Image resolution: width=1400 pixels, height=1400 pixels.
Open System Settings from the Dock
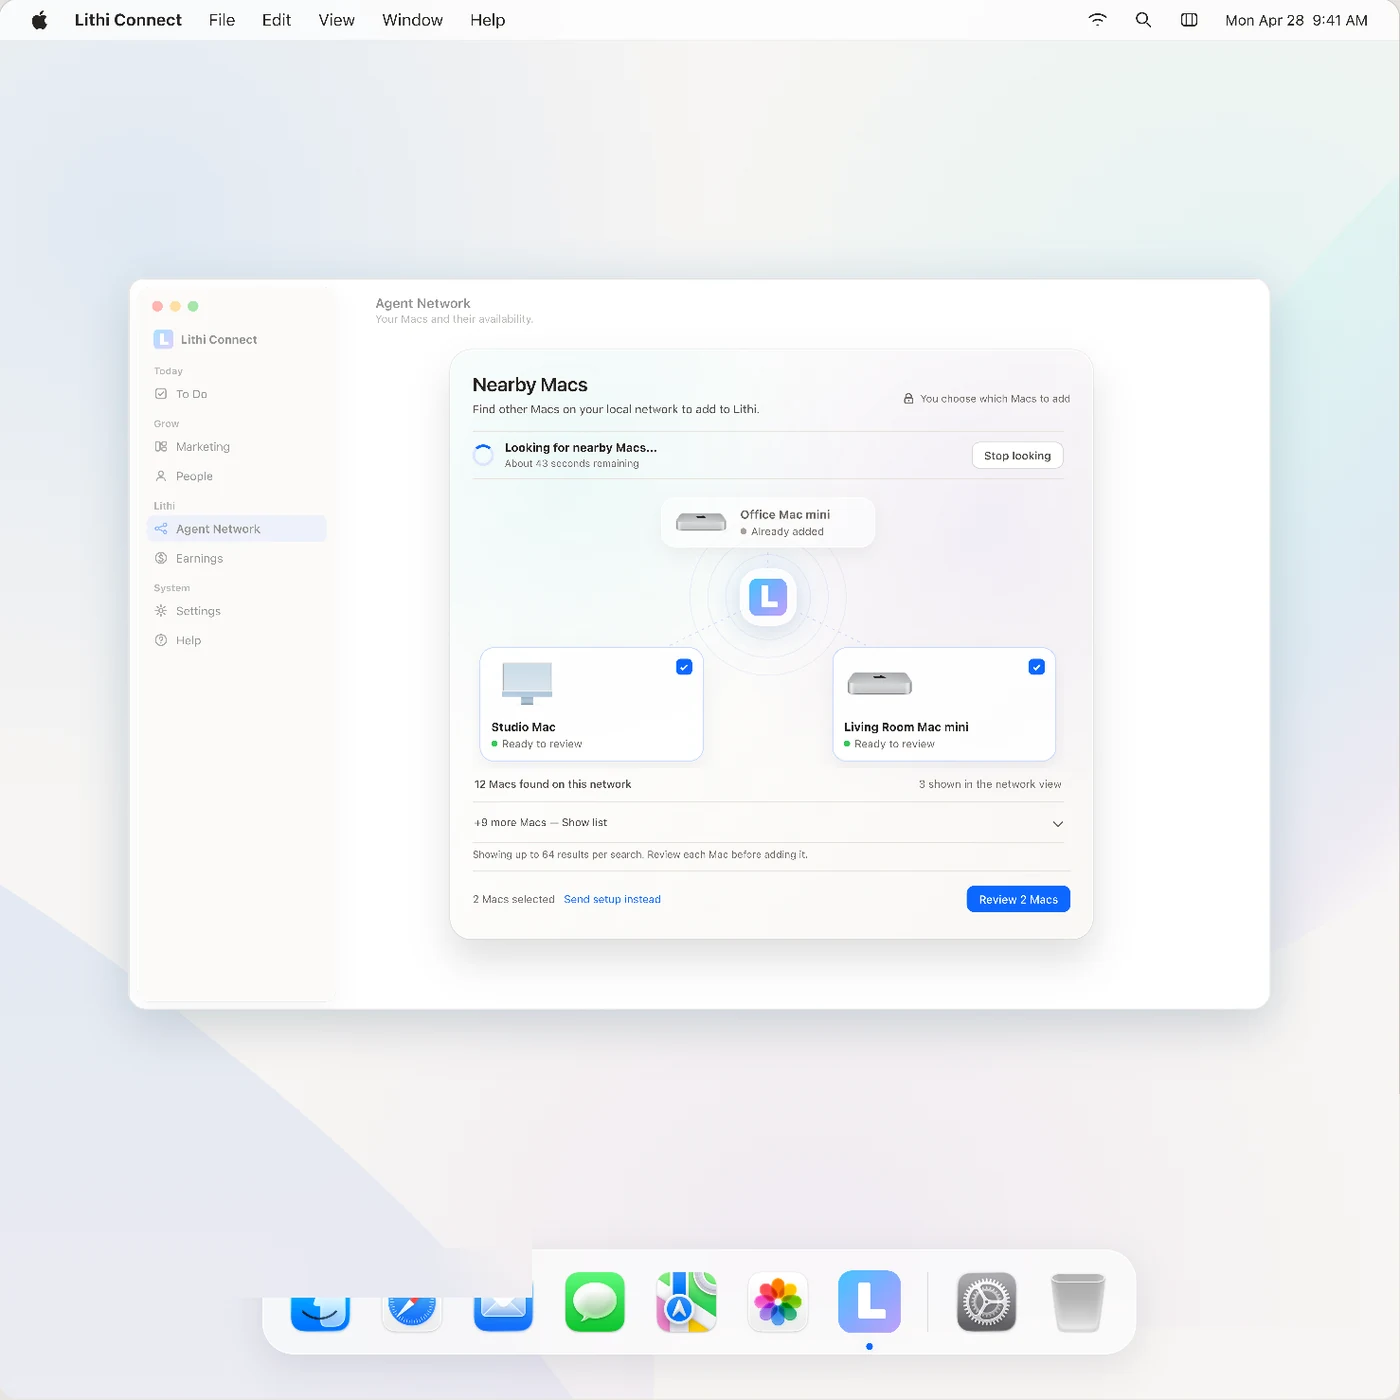986,1302
